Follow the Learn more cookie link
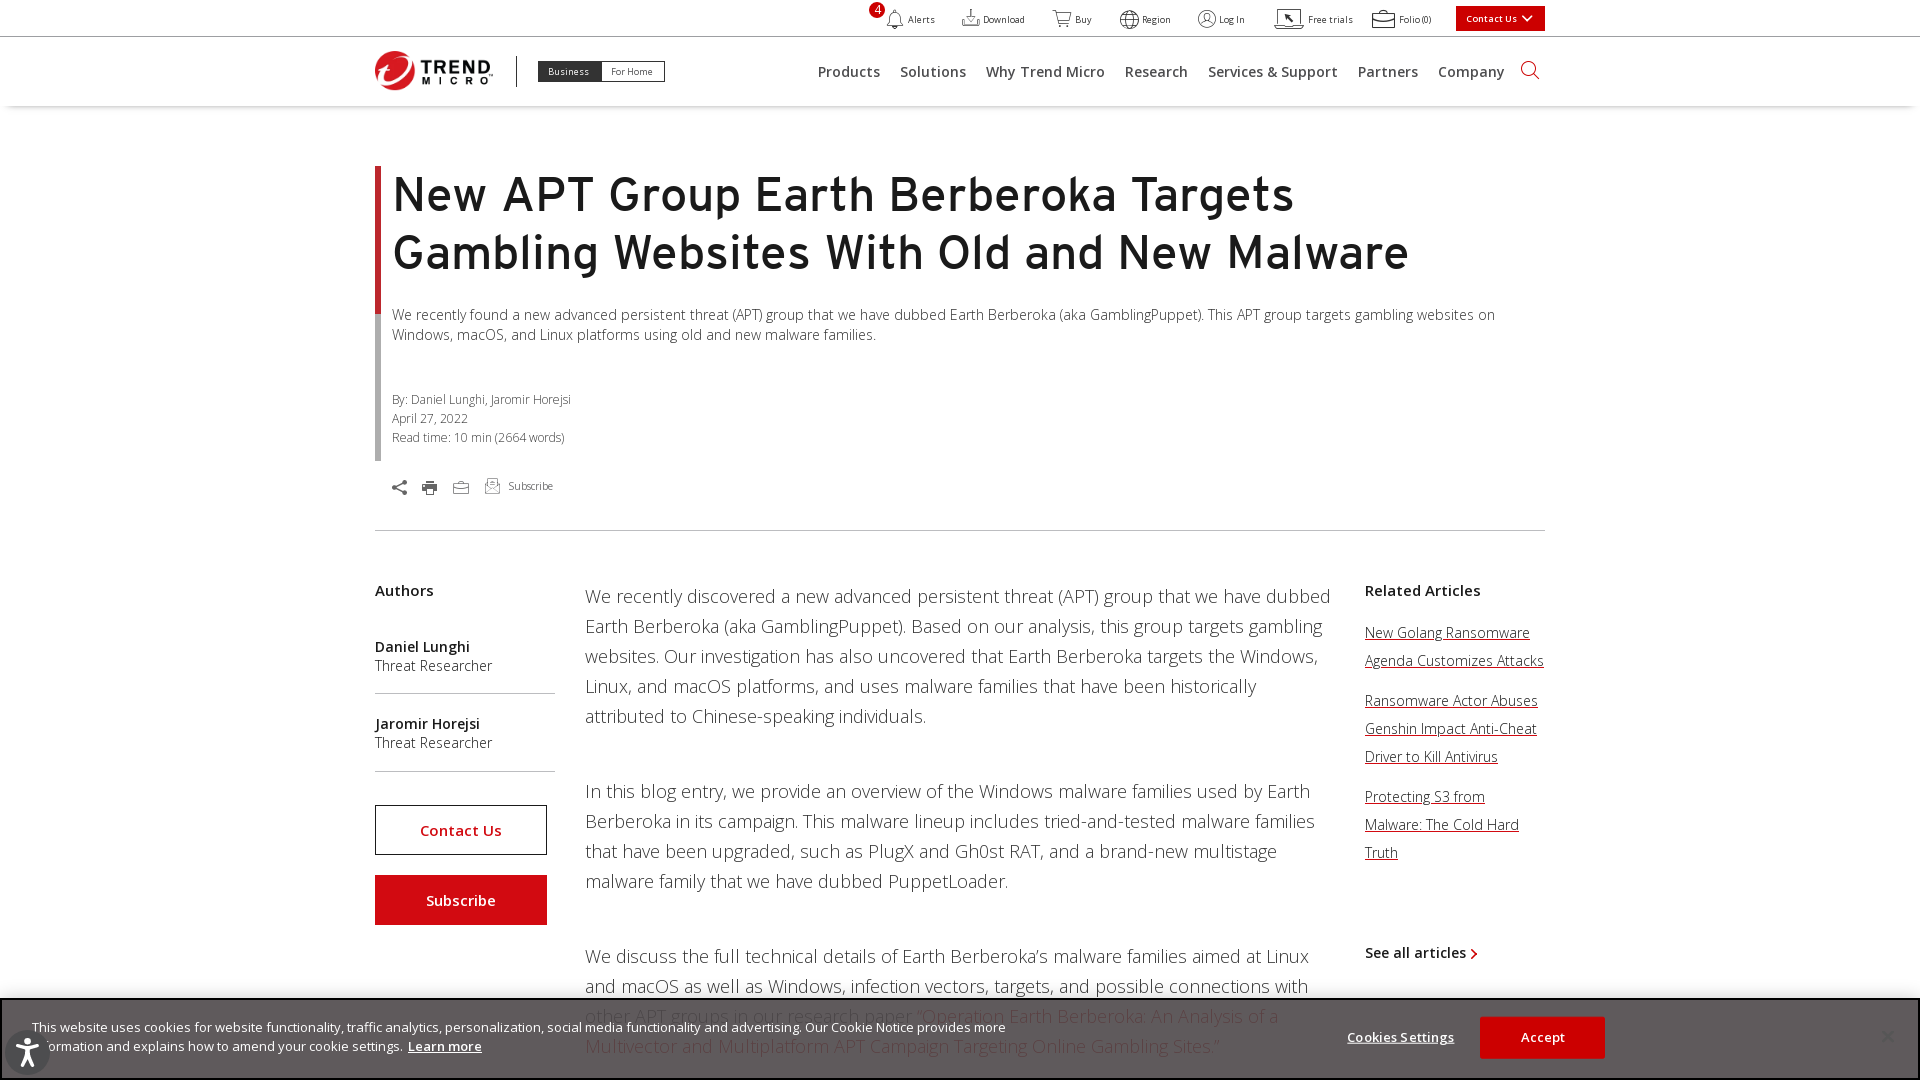1920x1080 pixels. tap(445, 1046)
